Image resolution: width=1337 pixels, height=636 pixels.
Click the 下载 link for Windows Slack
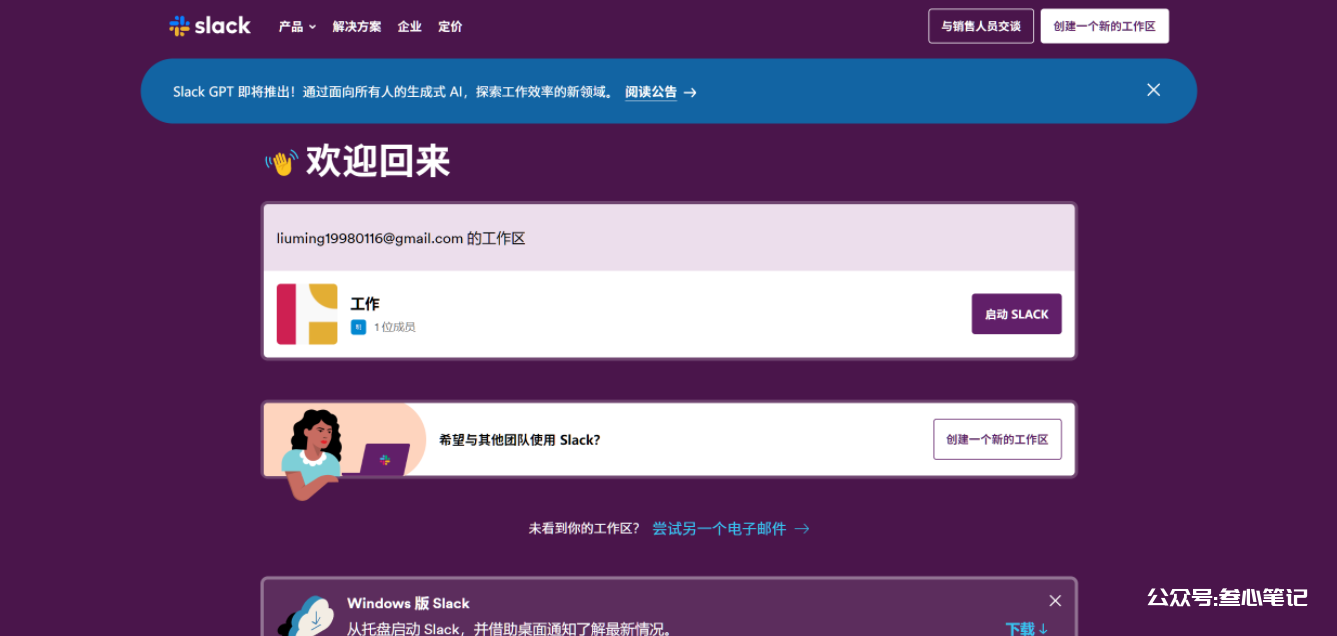(1027, 629)
